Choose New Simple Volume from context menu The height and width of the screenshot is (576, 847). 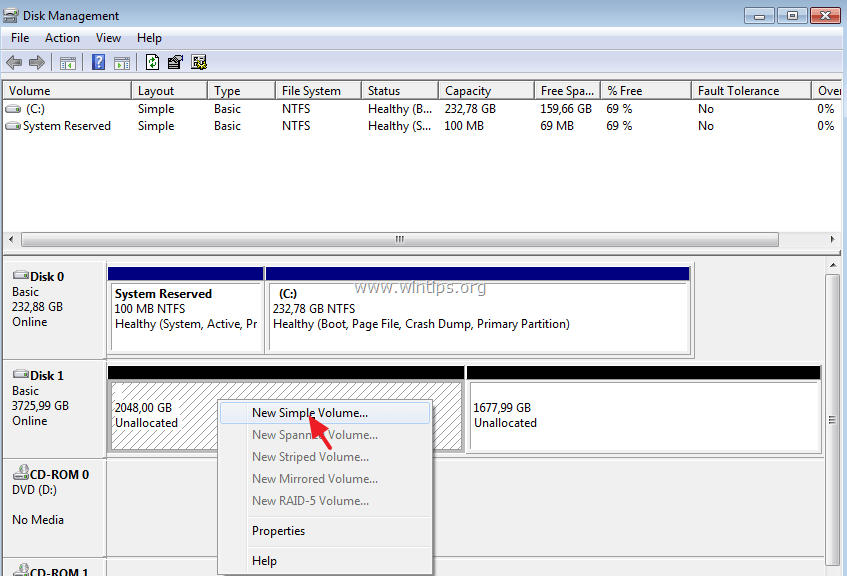tap(312, 412)
